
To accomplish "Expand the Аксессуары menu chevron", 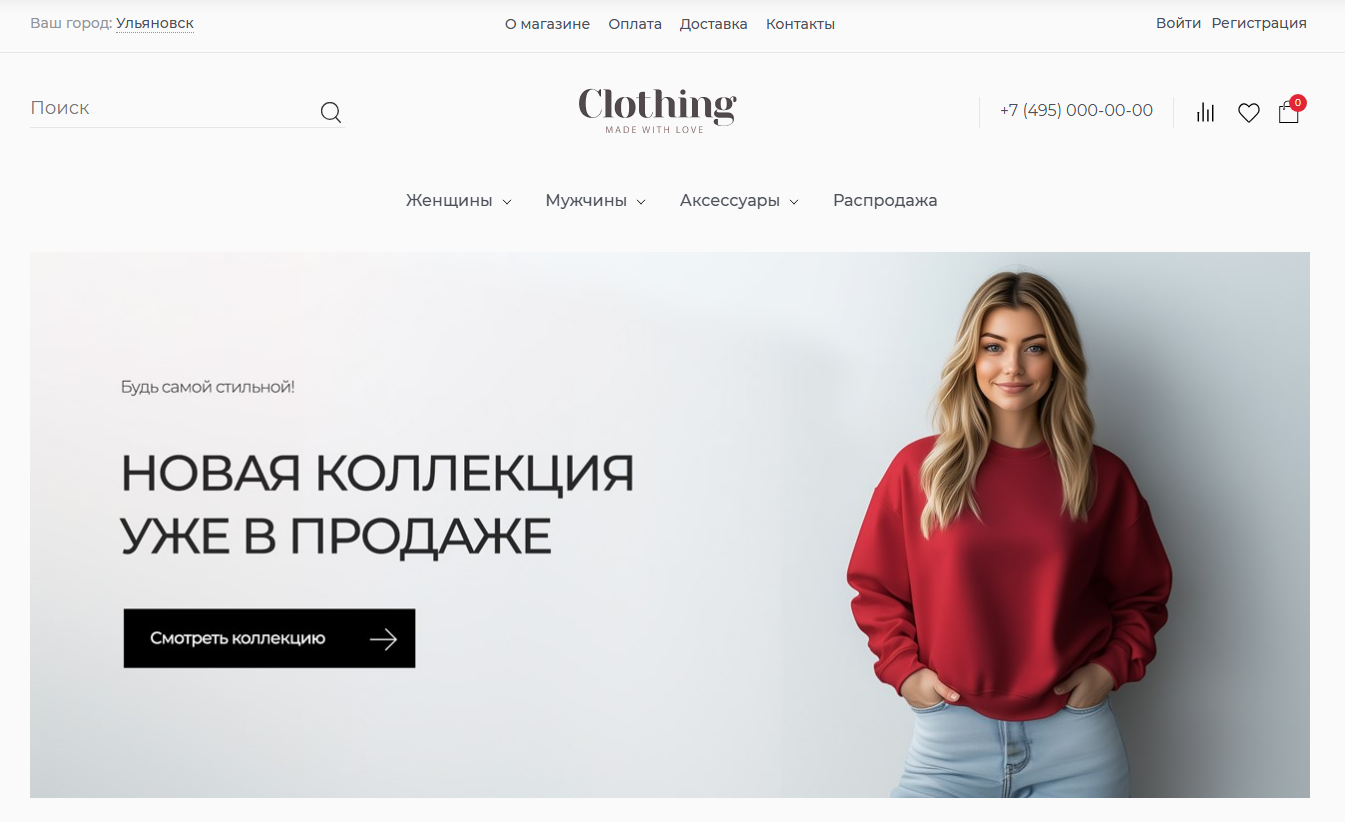I will click(794, 202).
